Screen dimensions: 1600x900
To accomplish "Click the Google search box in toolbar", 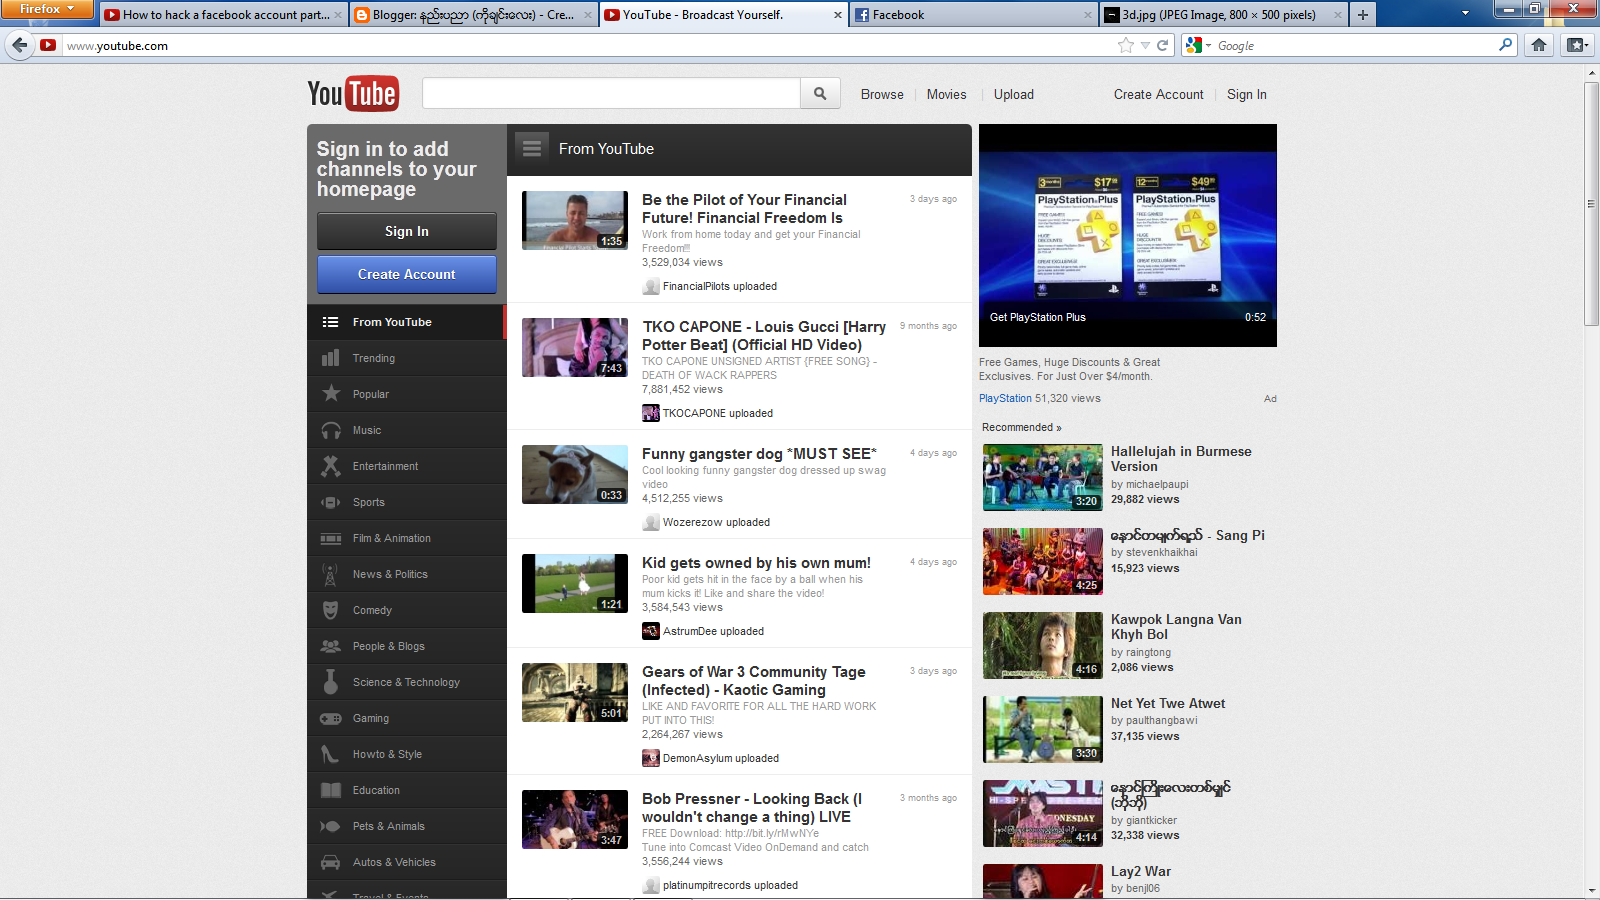I will (1355, 45).
